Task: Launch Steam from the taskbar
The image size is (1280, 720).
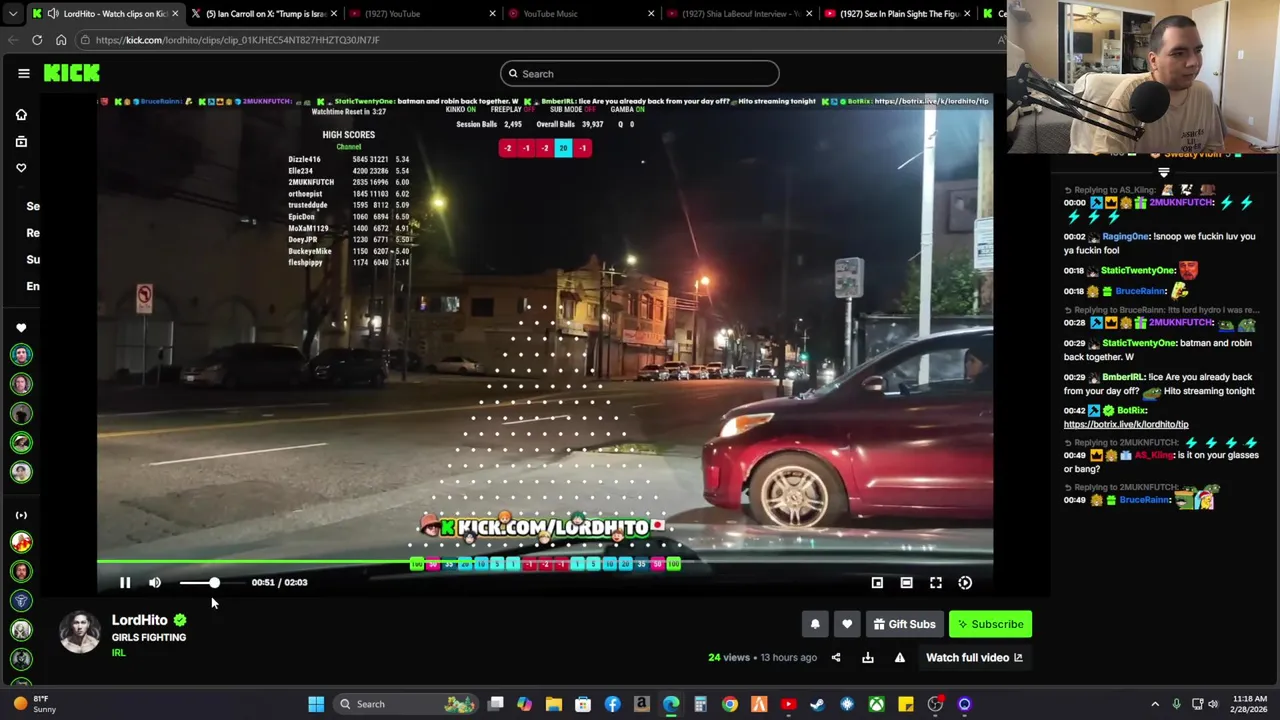Action: point(817,704)
